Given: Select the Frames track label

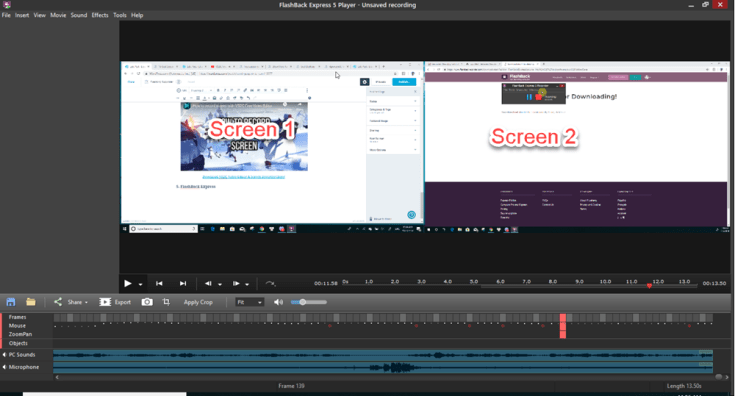Looking at the screenshot, I should (x=17, y=317).
